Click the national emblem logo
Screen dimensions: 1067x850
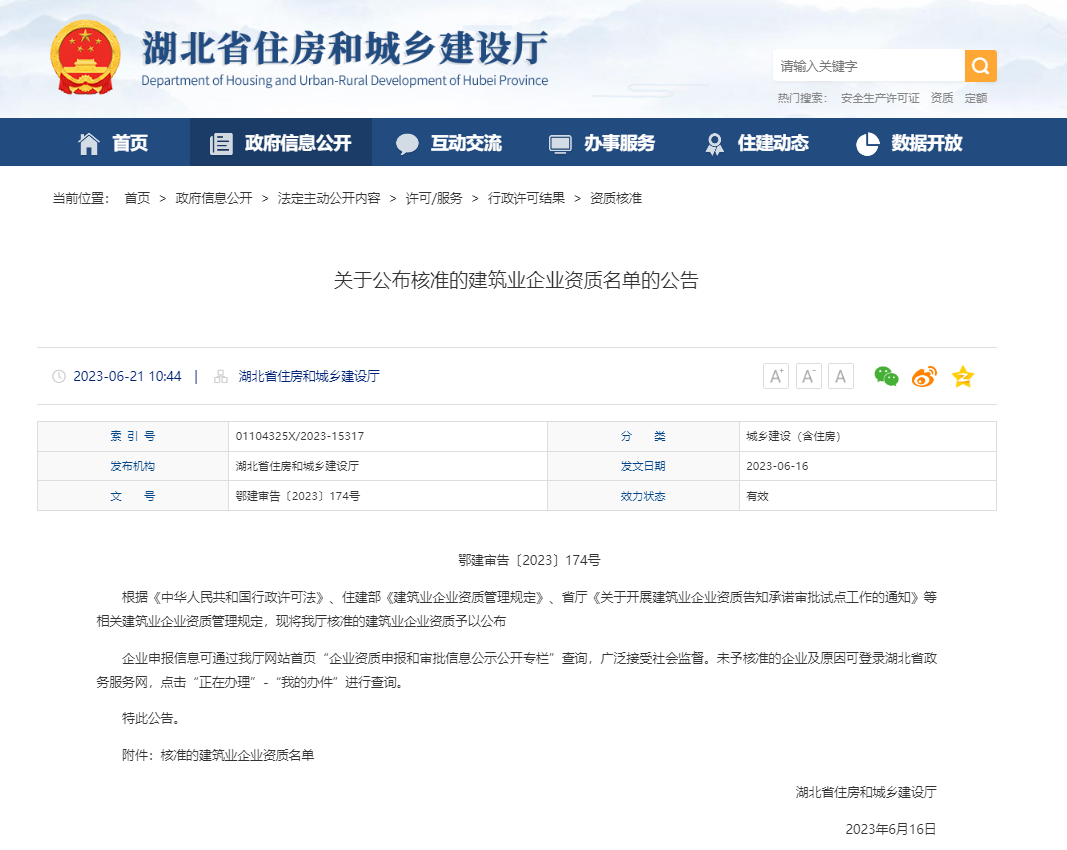tap(86, 57)
